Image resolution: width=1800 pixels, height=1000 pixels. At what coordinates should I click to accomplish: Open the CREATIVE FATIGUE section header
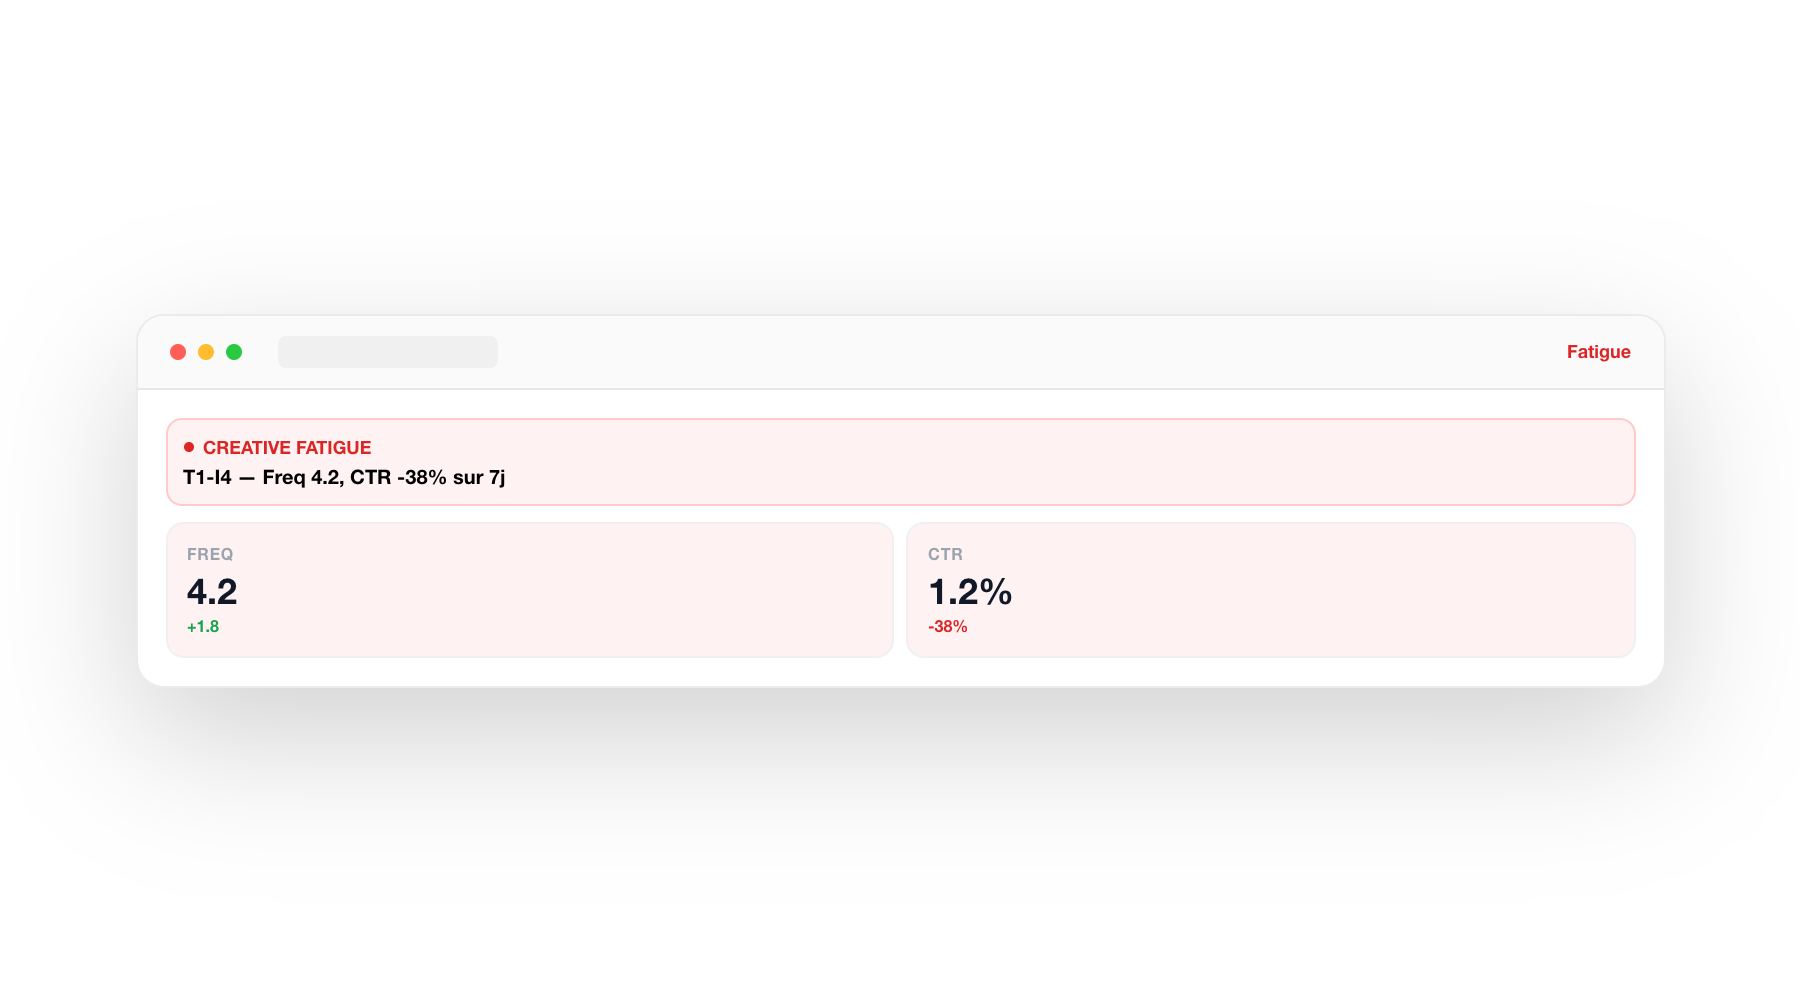coord(287,447)
